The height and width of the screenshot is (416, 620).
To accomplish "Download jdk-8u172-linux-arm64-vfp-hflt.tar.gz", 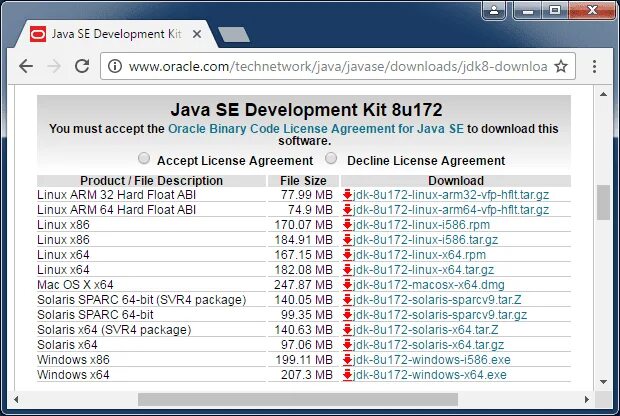I will (x=451, y=210).
